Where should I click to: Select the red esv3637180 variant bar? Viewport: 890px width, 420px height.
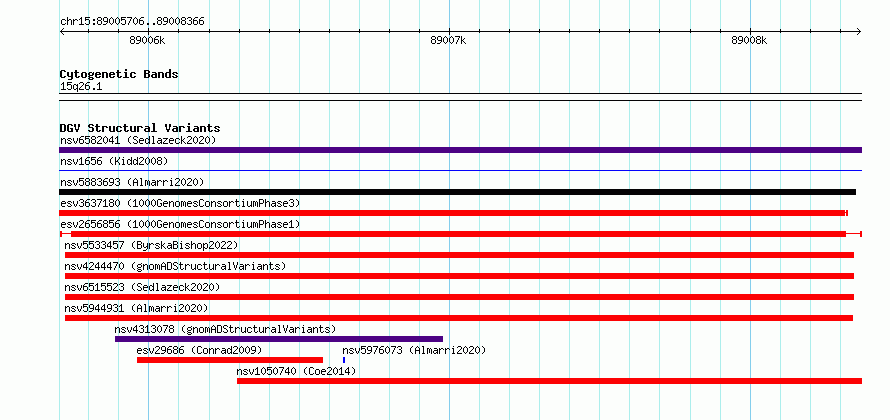point(454,213)
